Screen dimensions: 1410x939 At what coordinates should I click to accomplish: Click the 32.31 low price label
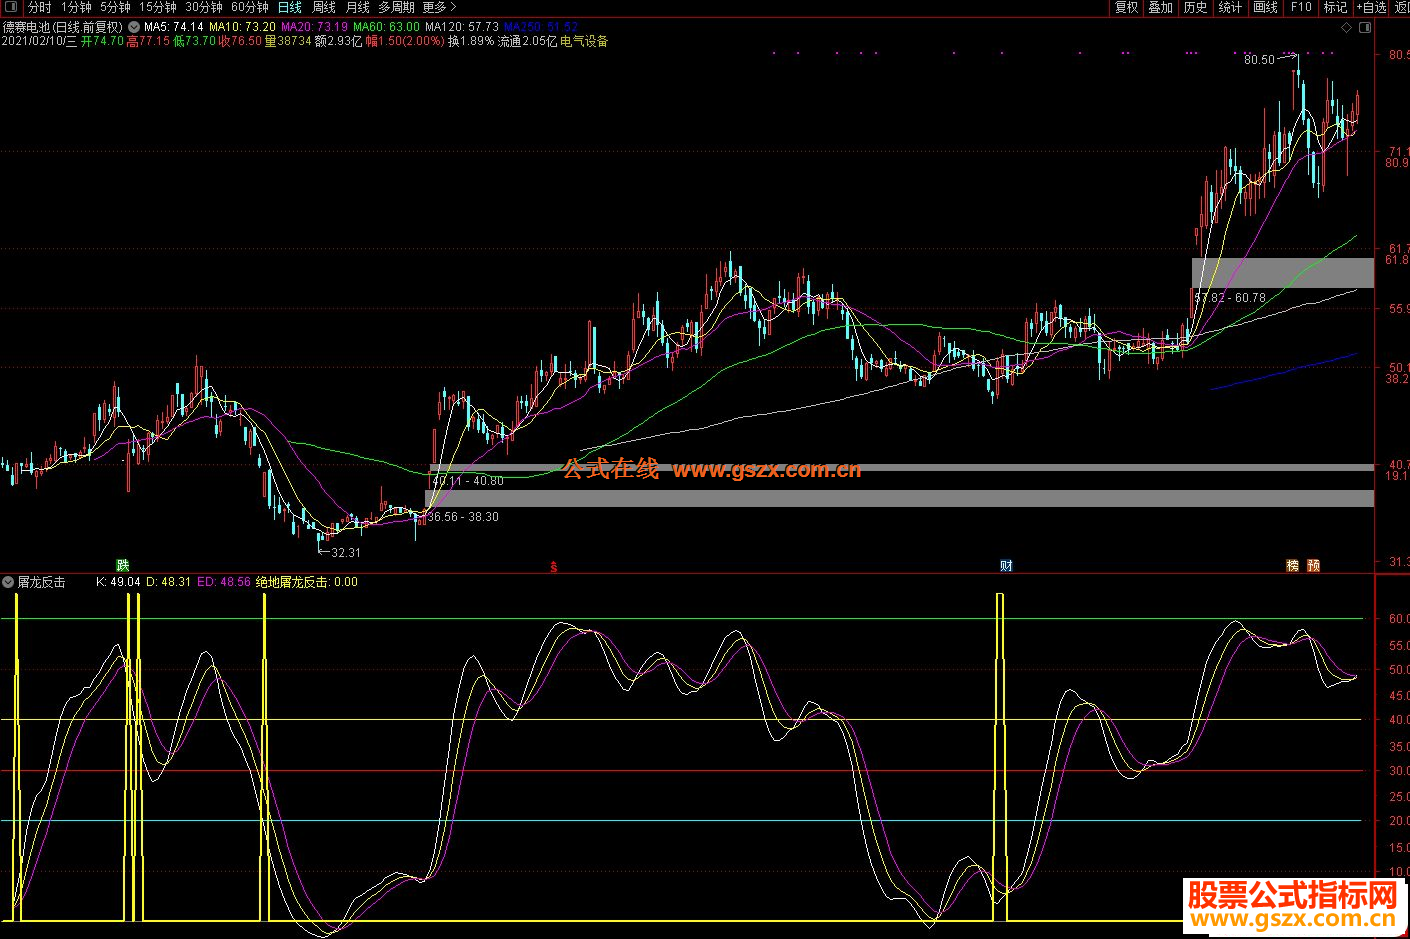coord(345,552)
